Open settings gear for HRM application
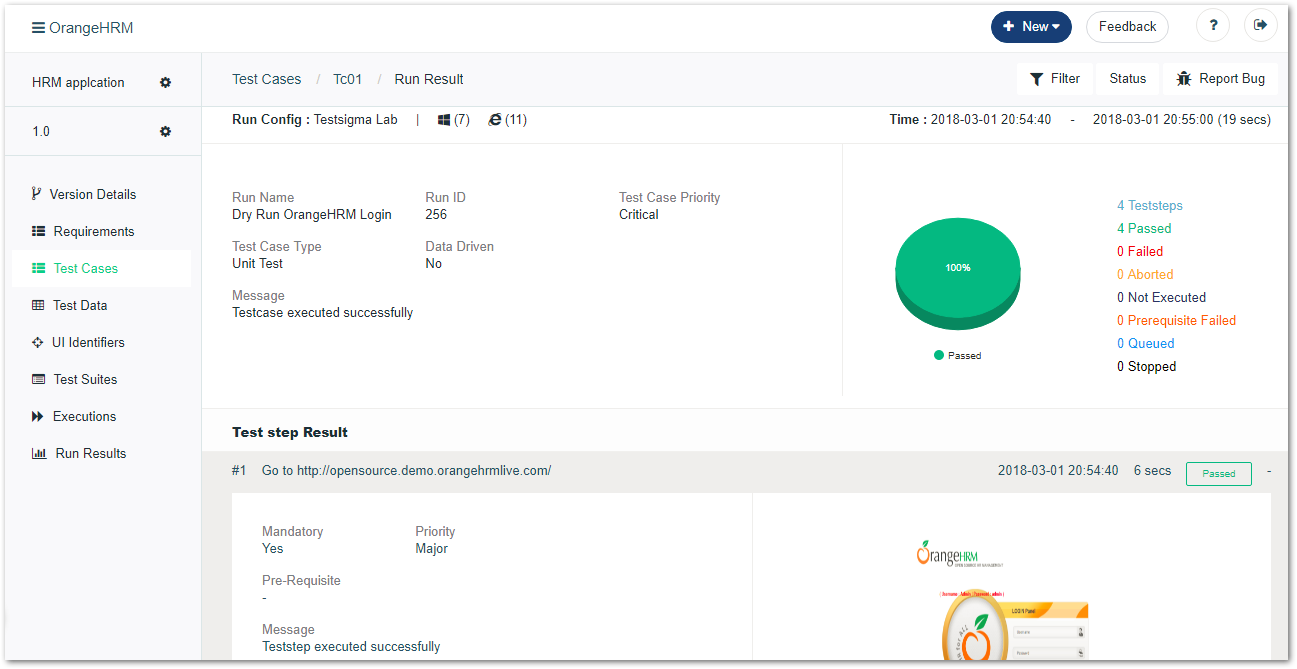 point(166,82)
